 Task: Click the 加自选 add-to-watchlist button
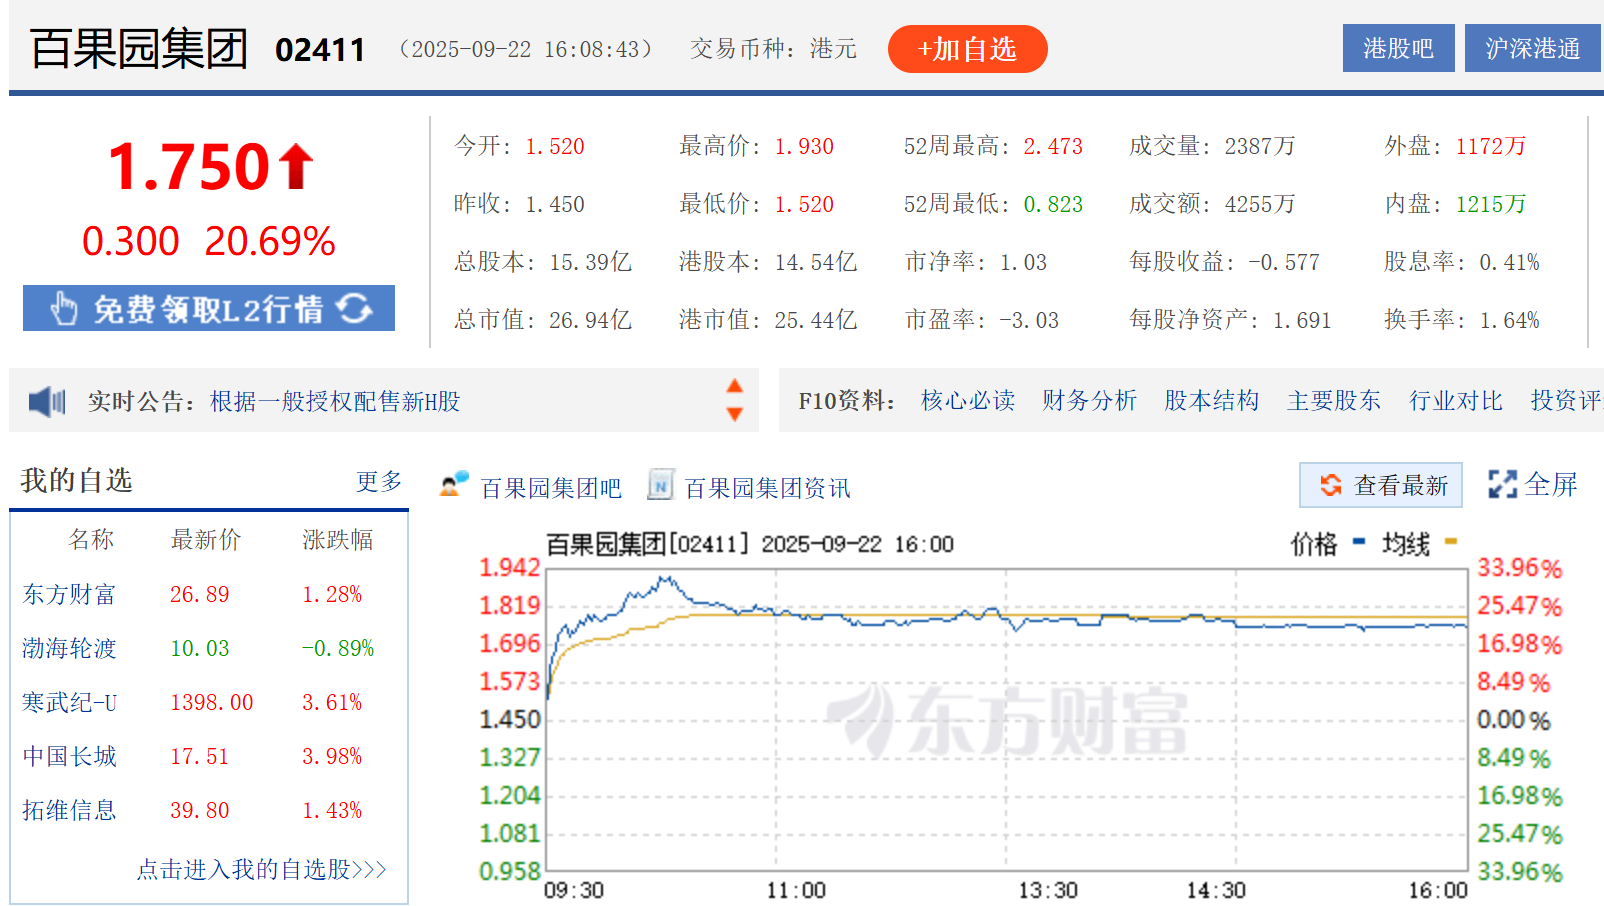click(967, 49)
